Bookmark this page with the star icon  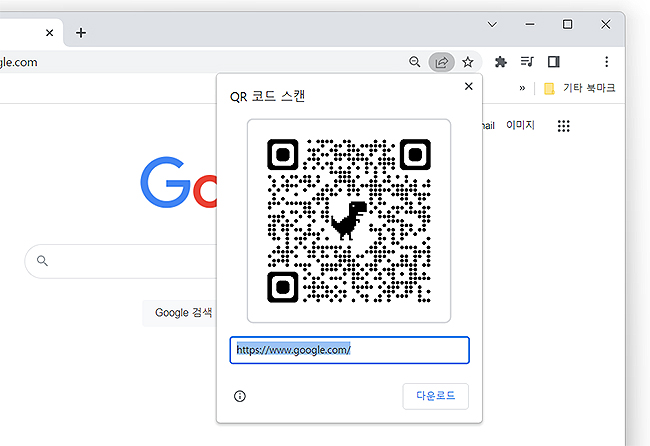(x=468, y=62)
